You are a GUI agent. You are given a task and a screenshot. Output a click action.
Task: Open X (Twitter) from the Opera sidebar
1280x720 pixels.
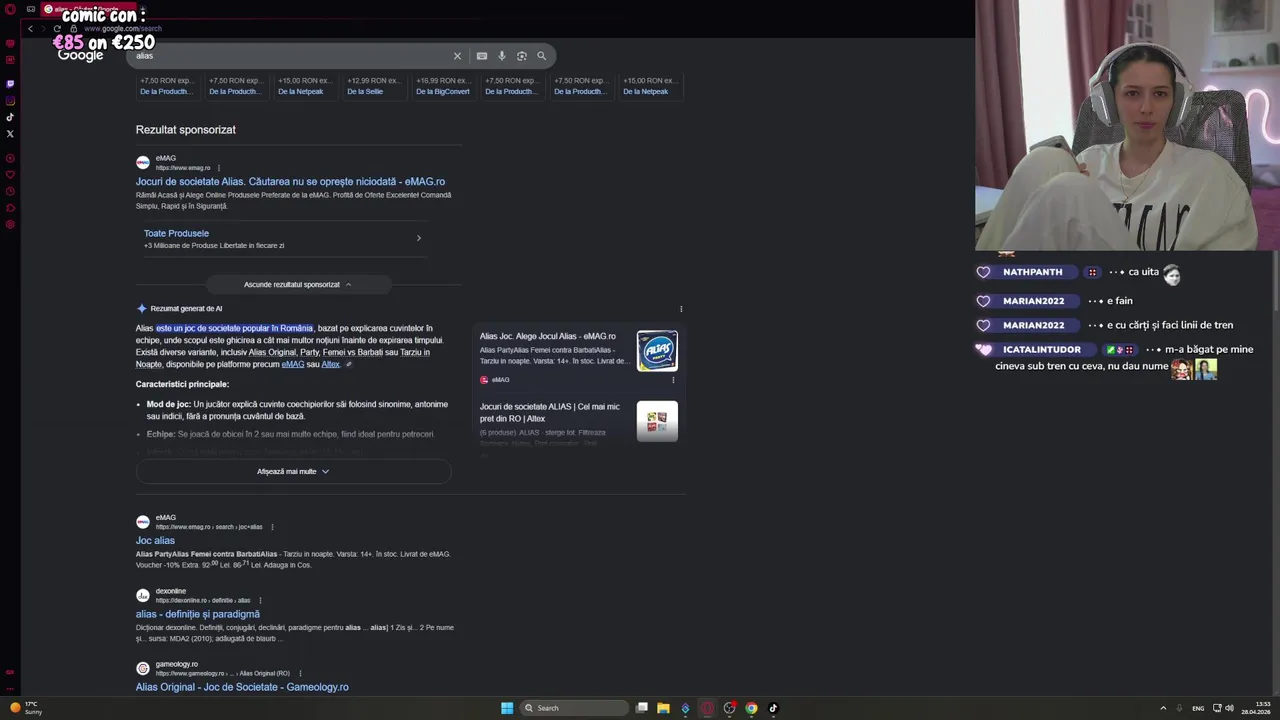(x=10, y=133)
